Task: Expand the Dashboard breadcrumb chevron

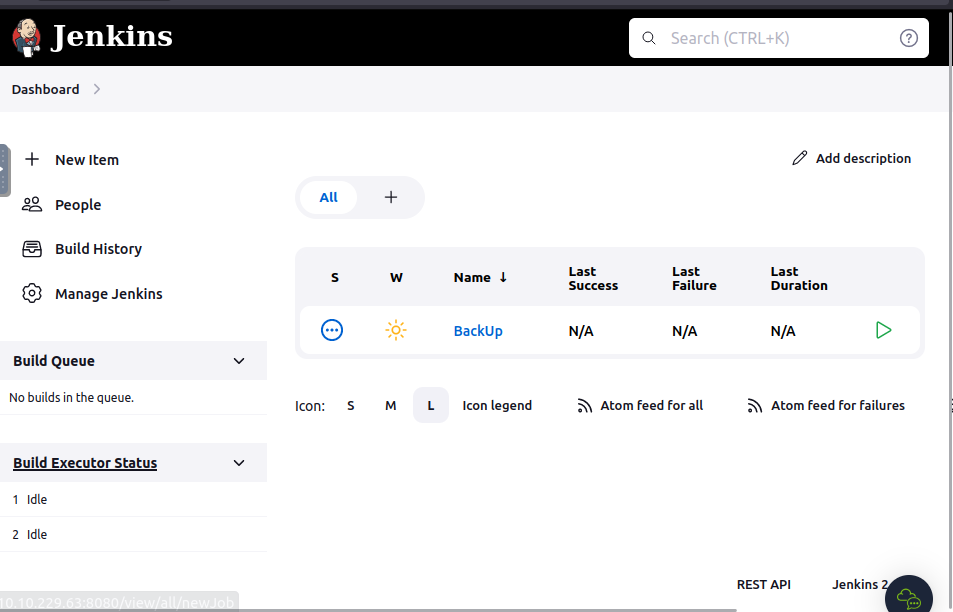Action: coord(97,89)
